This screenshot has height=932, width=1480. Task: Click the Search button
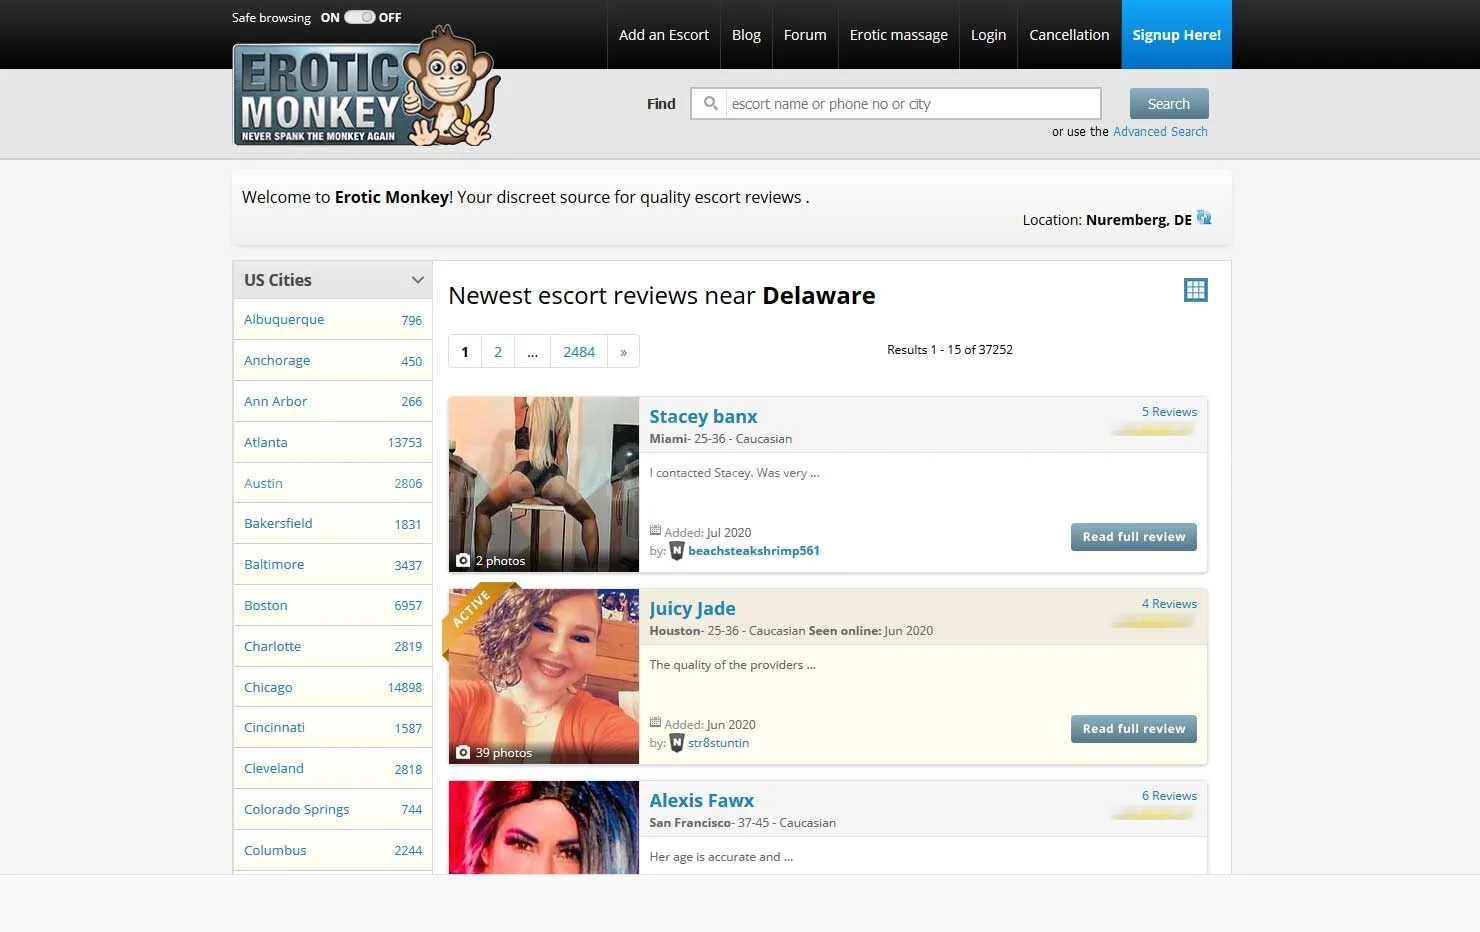pyautogui.click(x=1169, y=104)
